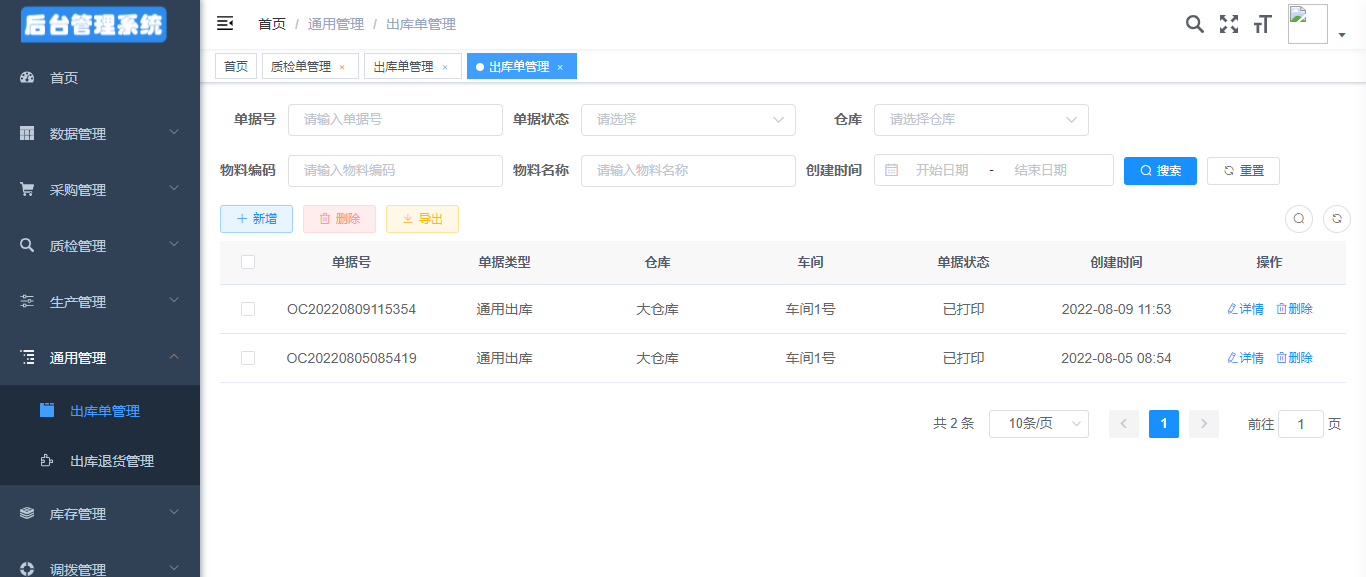Collapse sidebar with the hamburger toggle icon
Image resolution: width=1366 pixels, height=577 pixels.
click(x=225, y=24)
